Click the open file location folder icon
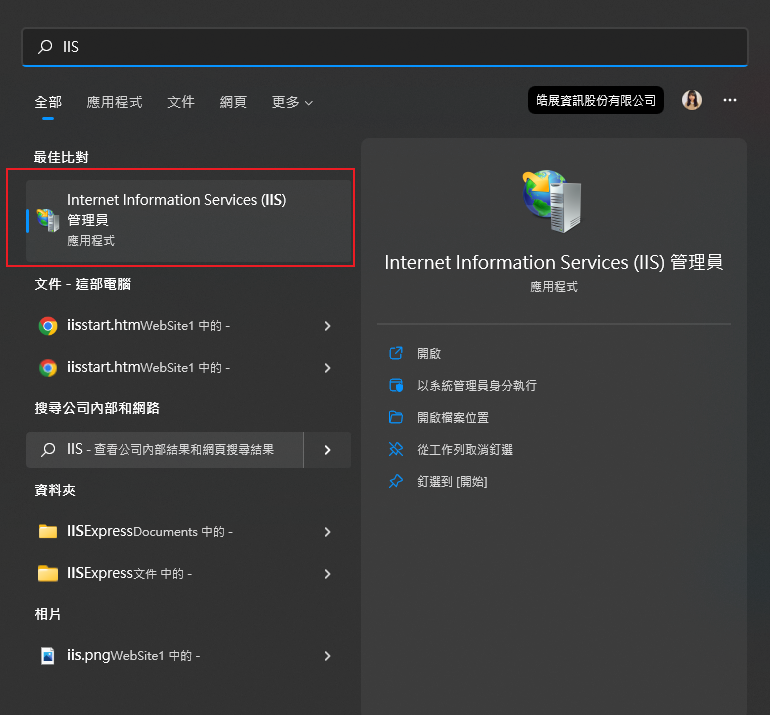The height and width of the screenshot is (715, 770). [x=396, y=417]
